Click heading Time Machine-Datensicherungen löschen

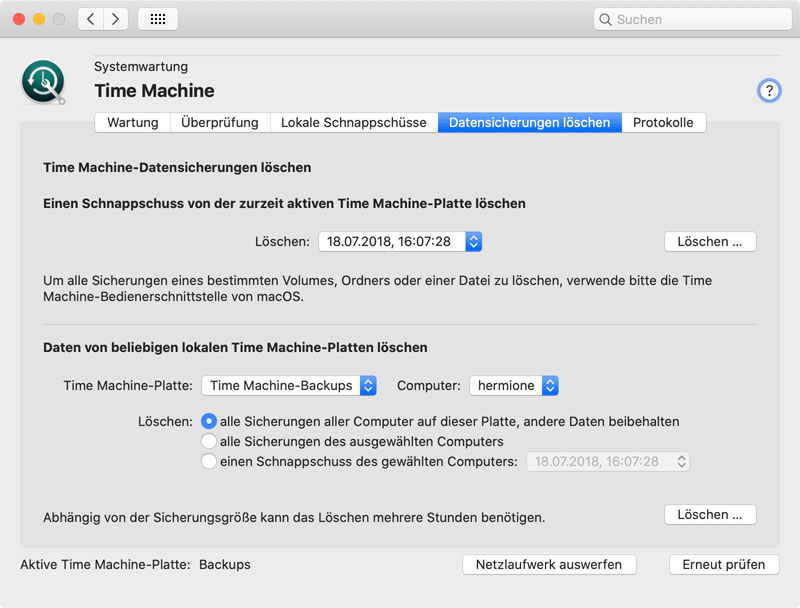click(x=177, y=167)
